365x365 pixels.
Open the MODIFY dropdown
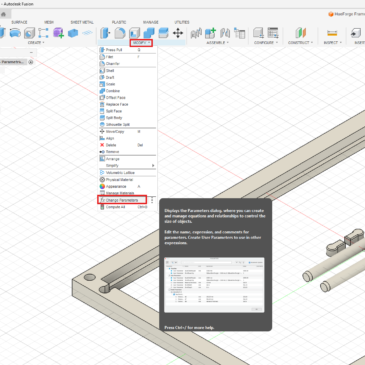click(141, 43)
